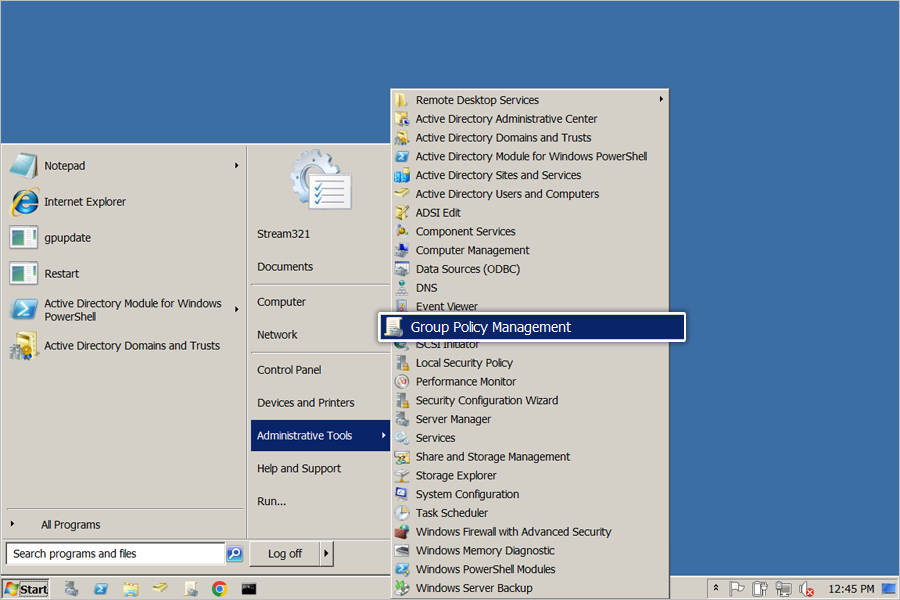900x600 pixels.
Task: Open Command Prompt from the taskbar
Action: (249, 589)
